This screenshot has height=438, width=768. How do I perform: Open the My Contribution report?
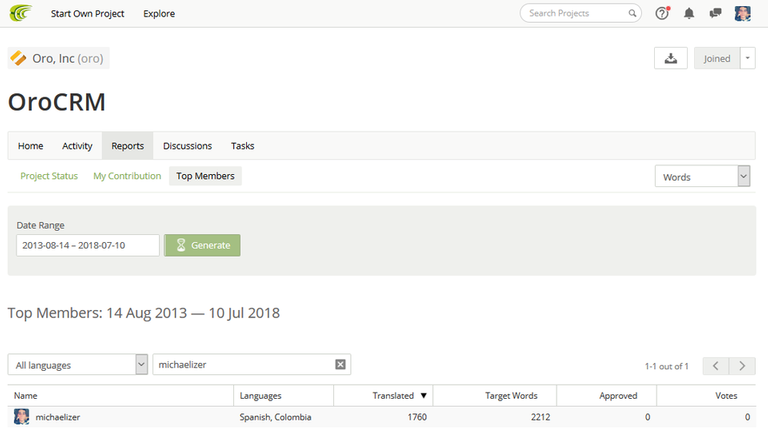click(x=127, y=176)
